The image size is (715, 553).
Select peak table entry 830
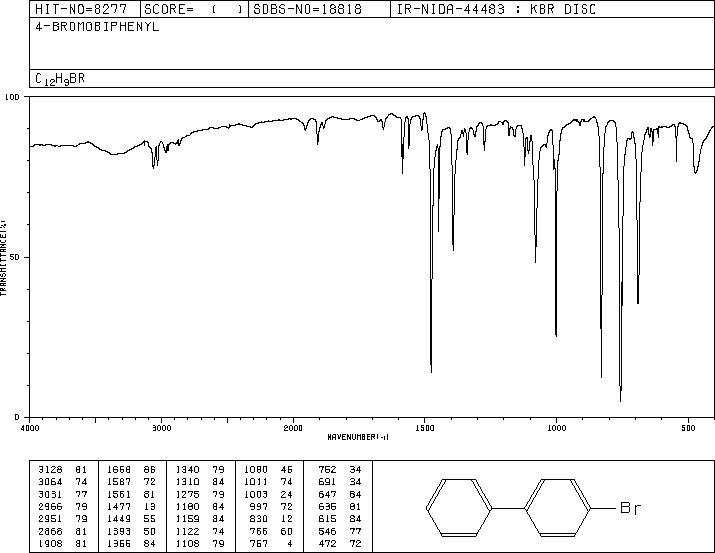click(259, 519)
